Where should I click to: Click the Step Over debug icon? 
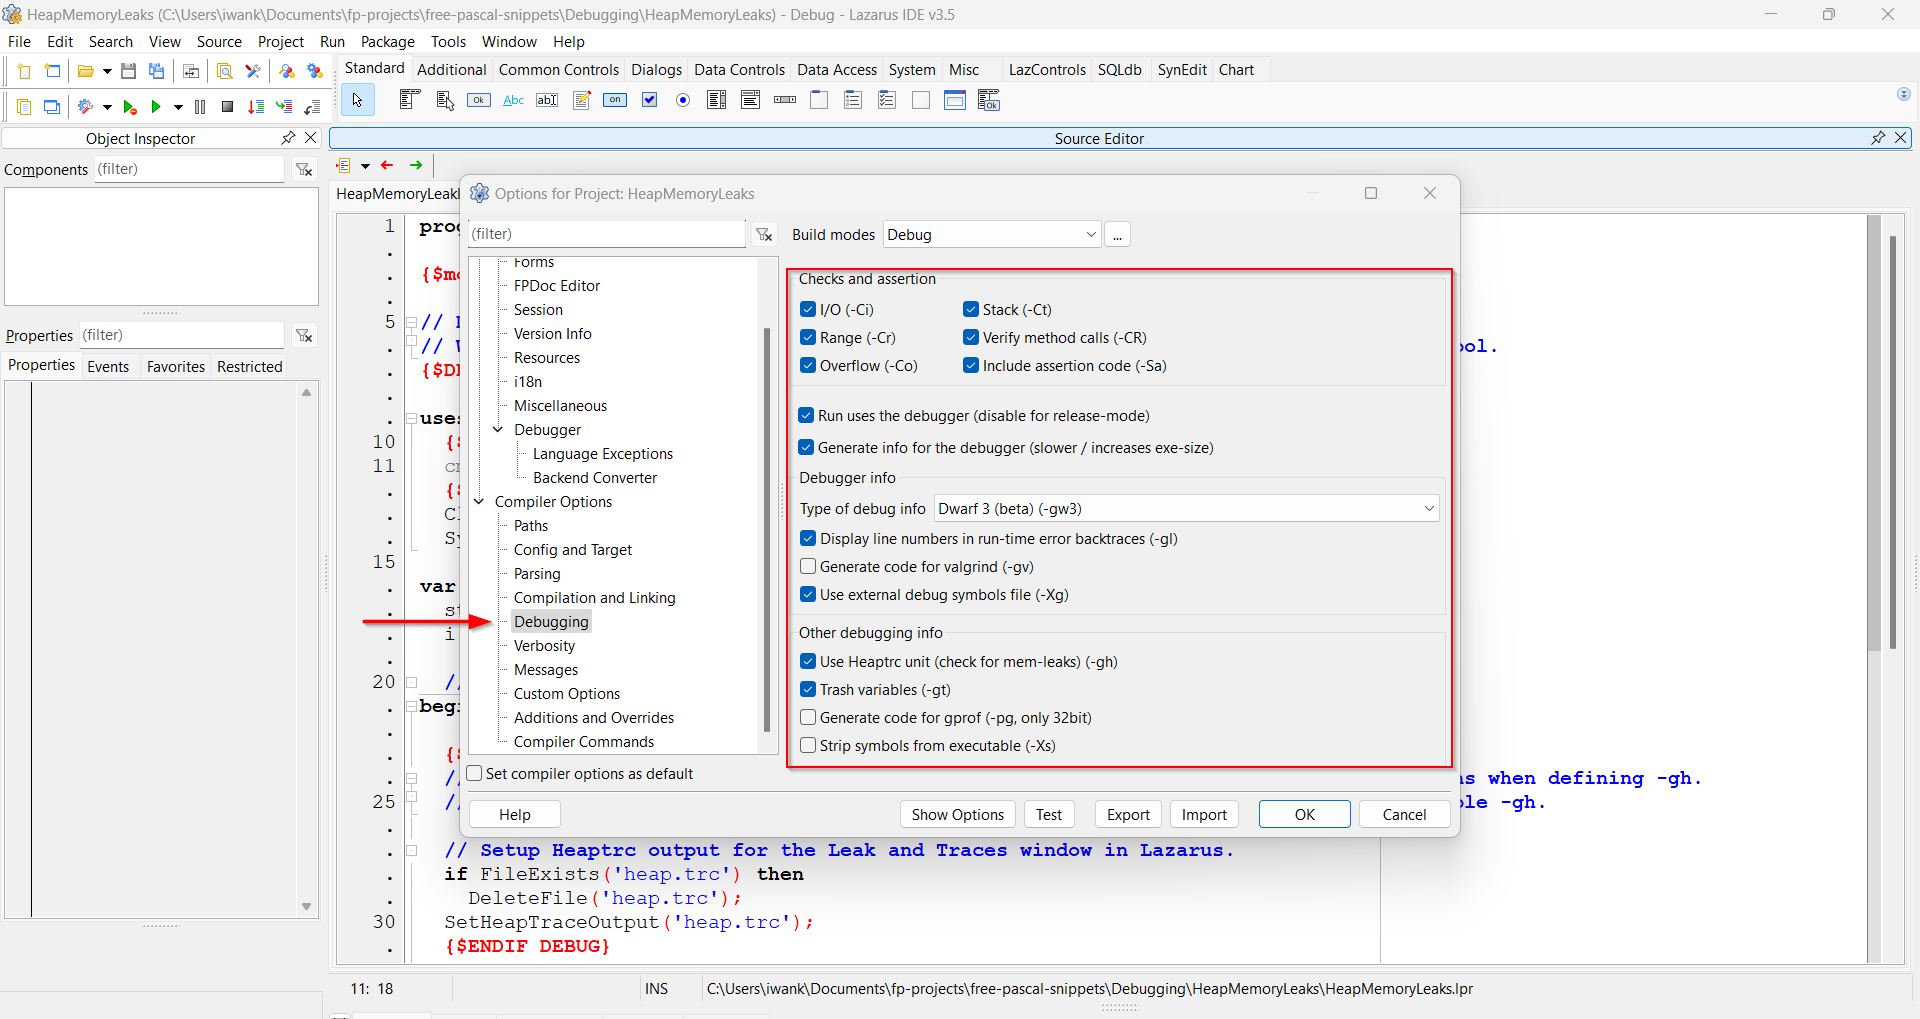[285, 107]
